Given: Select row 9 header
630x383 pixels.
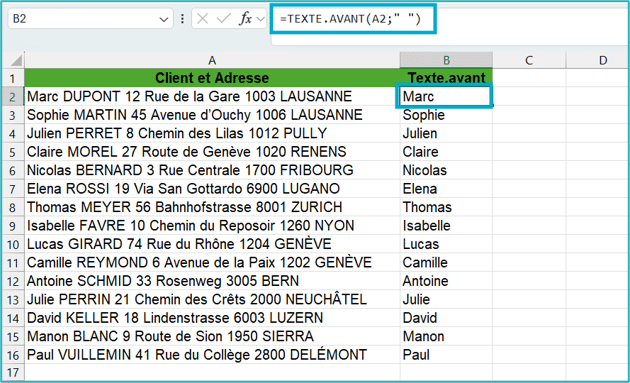Looking at the screenshot, I should (x=13, y=226).
